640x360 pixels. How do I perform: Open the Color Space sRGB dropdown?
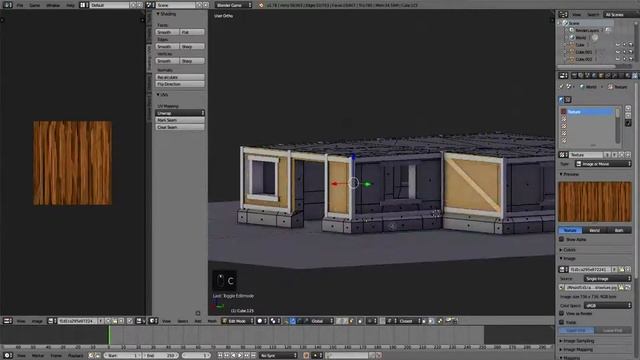(608, 305)
